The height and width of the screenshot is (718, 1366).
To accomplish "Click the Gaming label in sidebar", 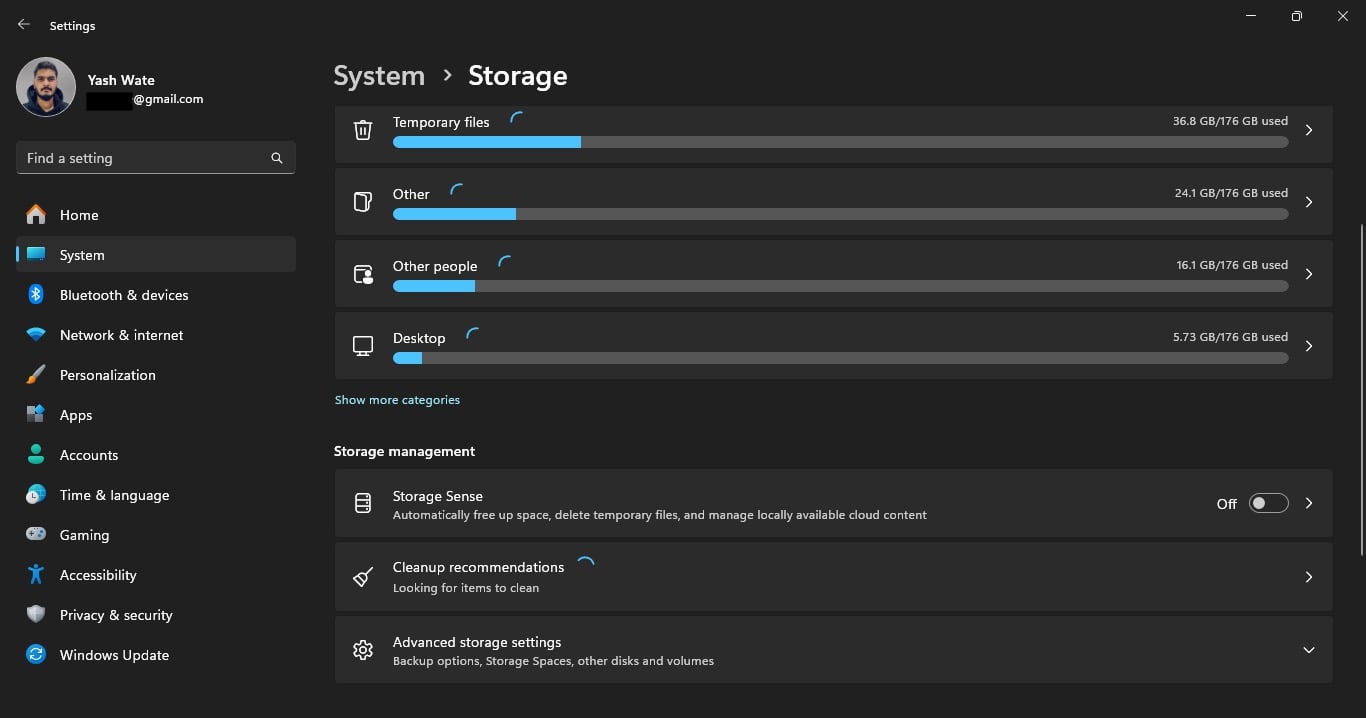I will [x=84, y=535].
